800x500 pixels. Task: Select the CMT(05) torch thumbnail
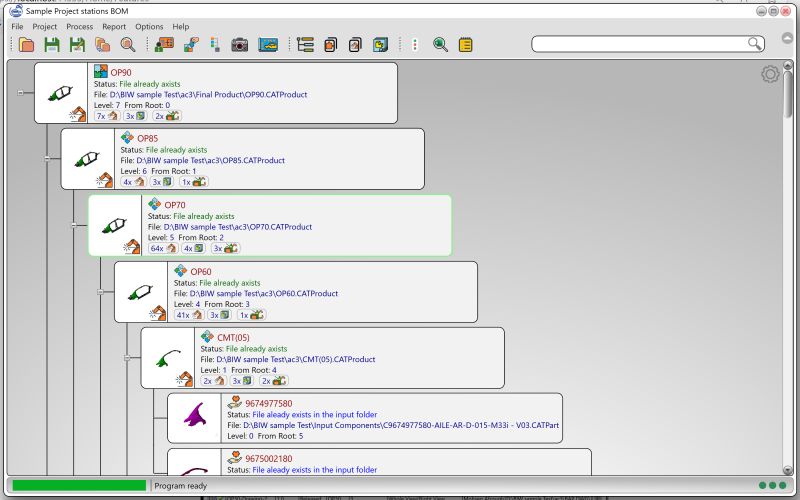click(x=168, y=358)
